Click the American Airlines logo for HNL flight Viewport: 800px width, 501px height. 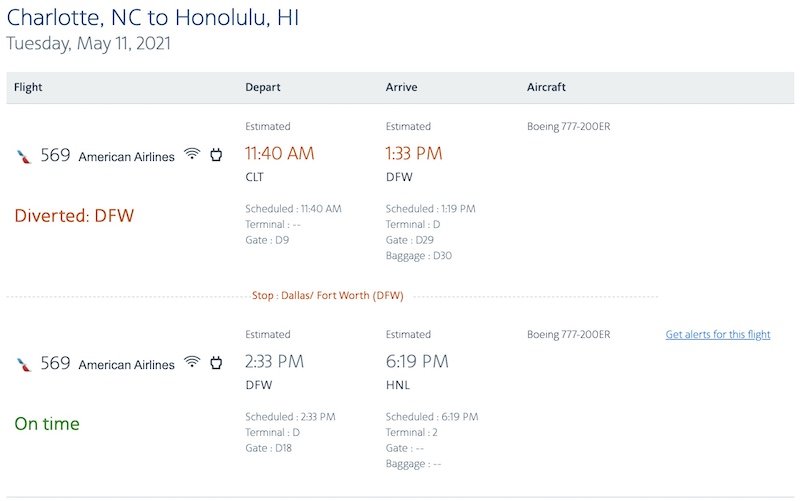coord(23,364)
